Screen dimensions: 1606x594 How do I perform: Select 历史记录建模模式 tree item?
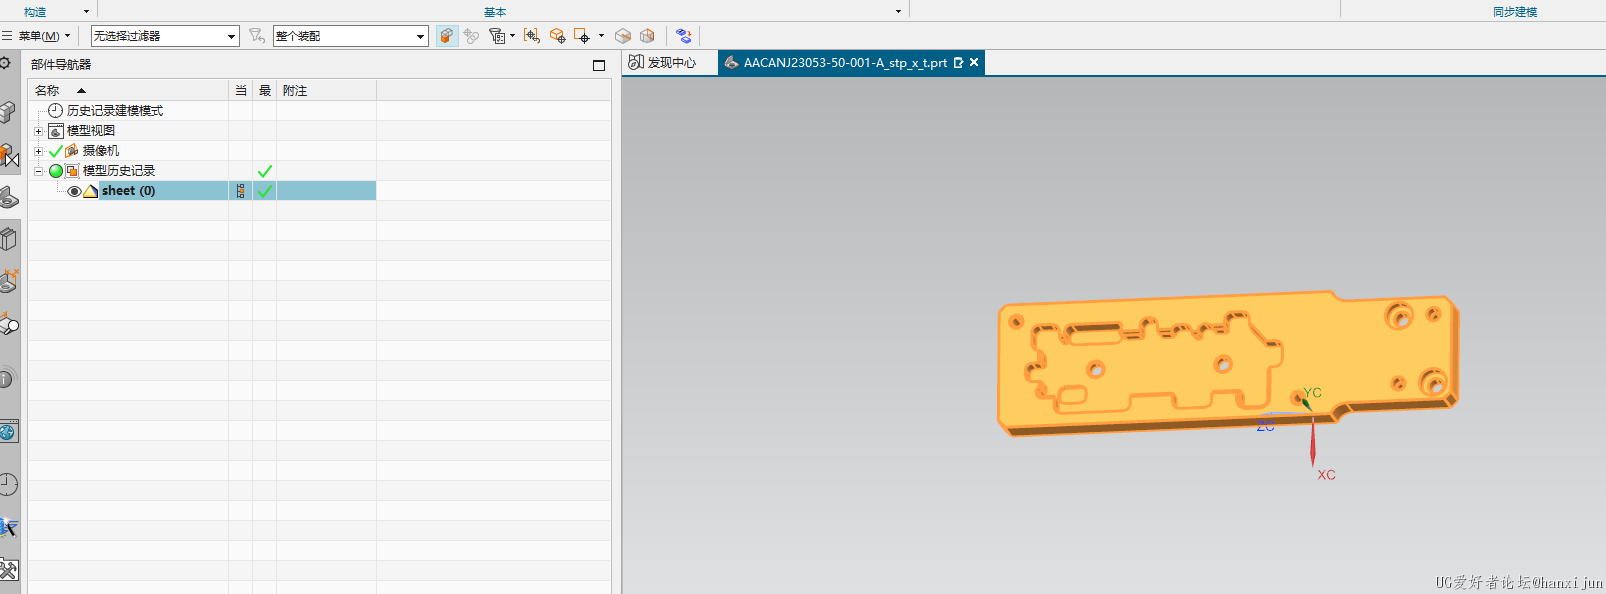115,111
